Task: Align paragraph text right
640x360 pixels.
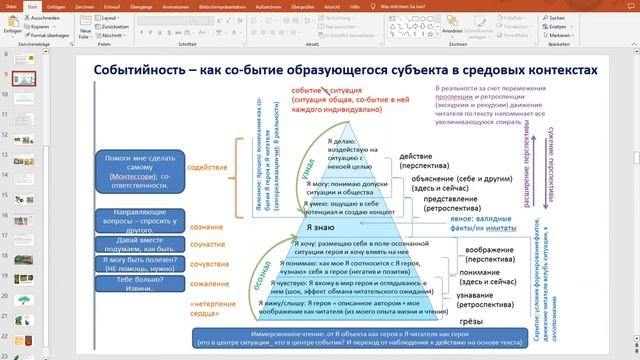Action: 272,32
